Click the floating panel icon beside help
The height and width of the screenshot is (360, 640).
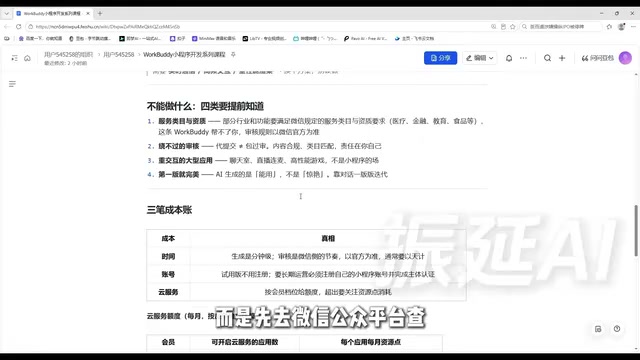[598, 329]
